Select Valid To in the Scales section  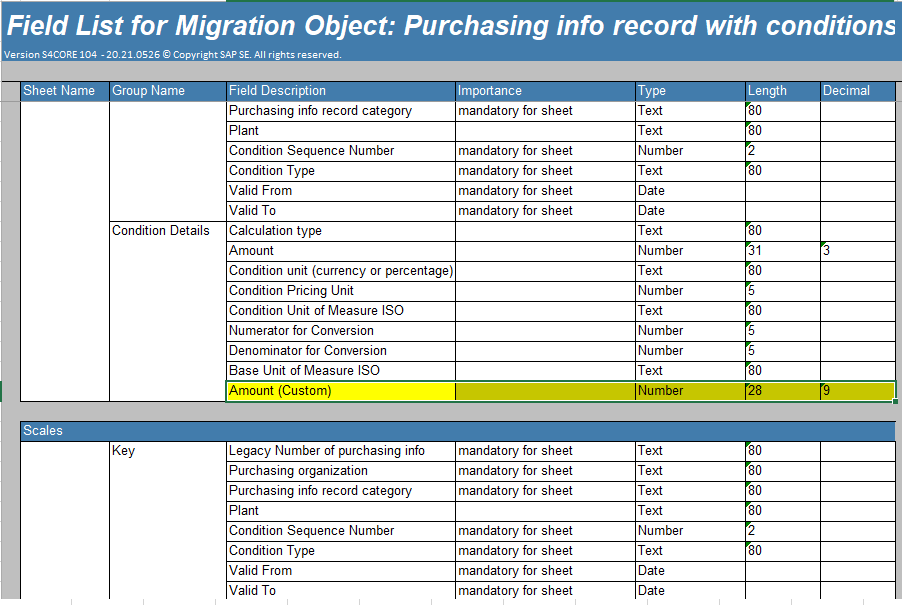click(341, 591)
